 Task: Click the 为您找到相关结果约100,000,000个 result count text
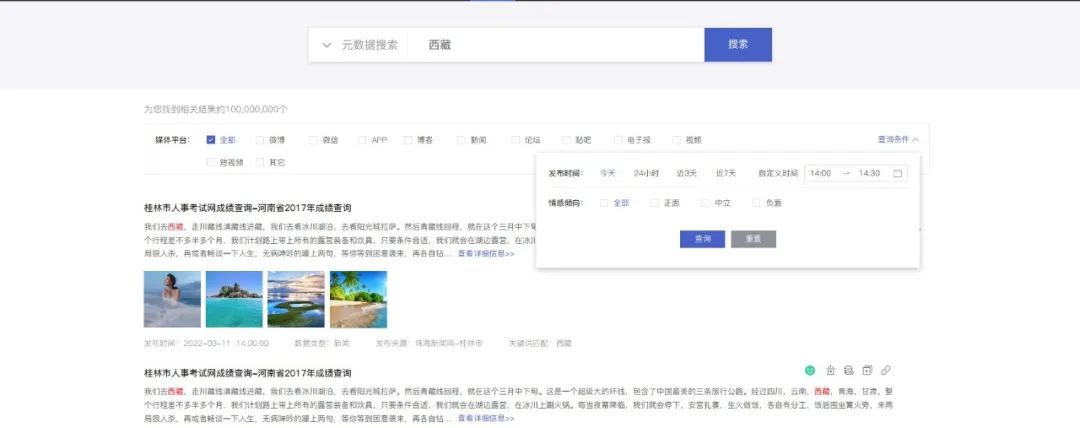(216, 109)
